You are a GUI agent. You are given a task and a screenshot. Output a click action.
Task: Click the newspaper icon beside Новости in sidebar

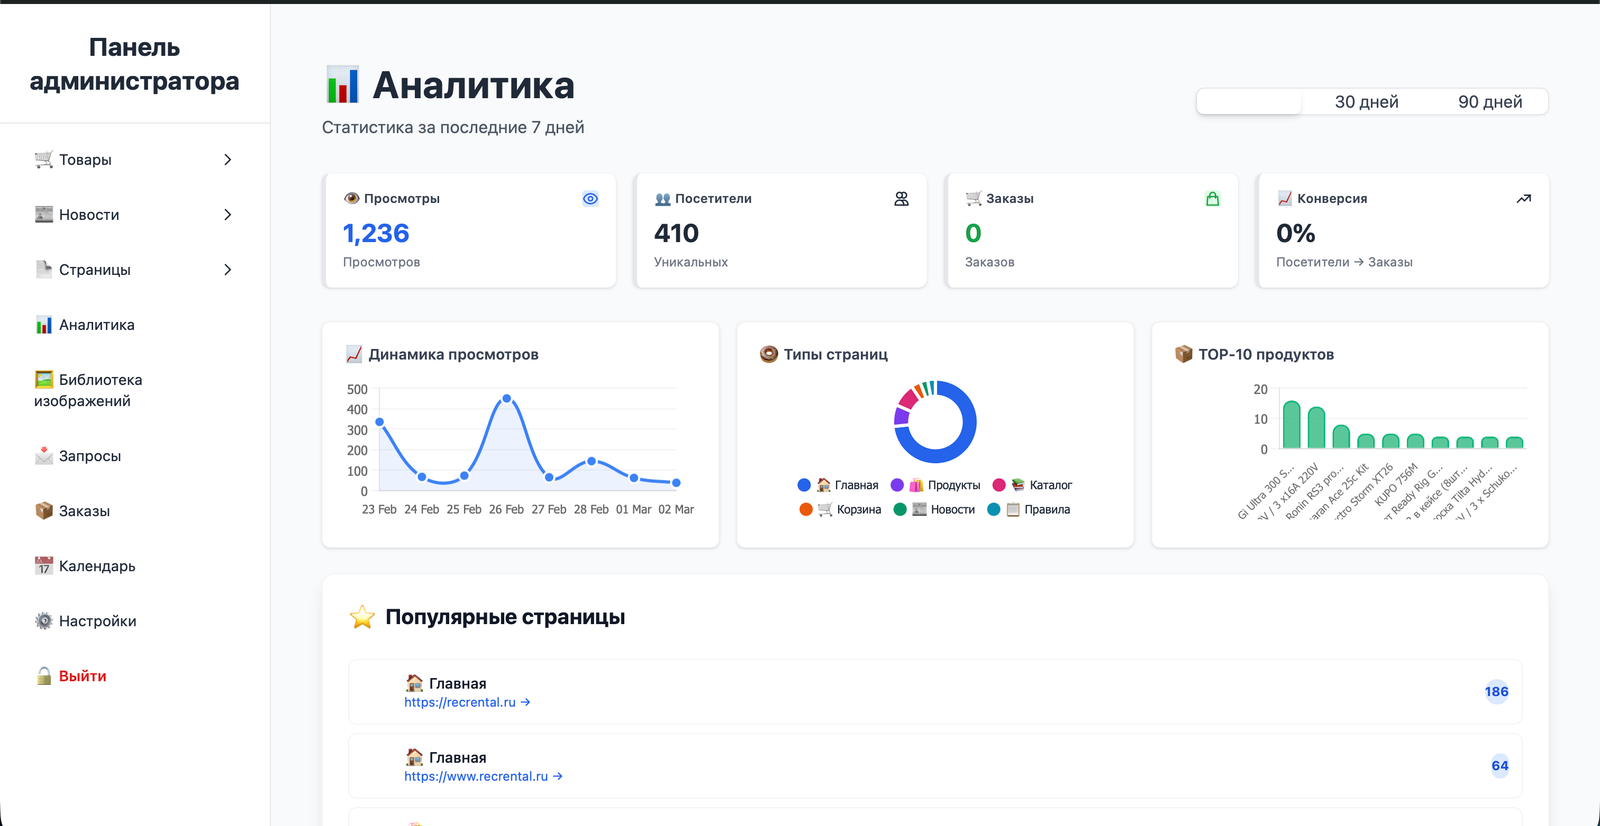(44, 215)
